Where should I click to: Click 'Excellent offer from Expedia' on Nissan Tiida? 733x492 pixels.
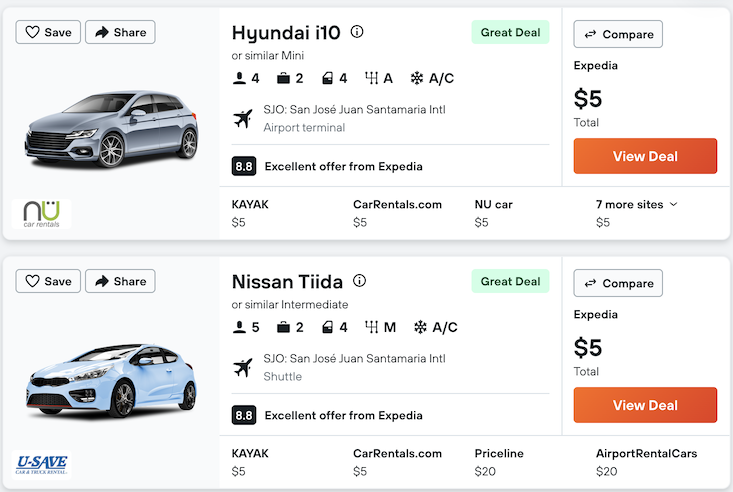click(344, 415)
